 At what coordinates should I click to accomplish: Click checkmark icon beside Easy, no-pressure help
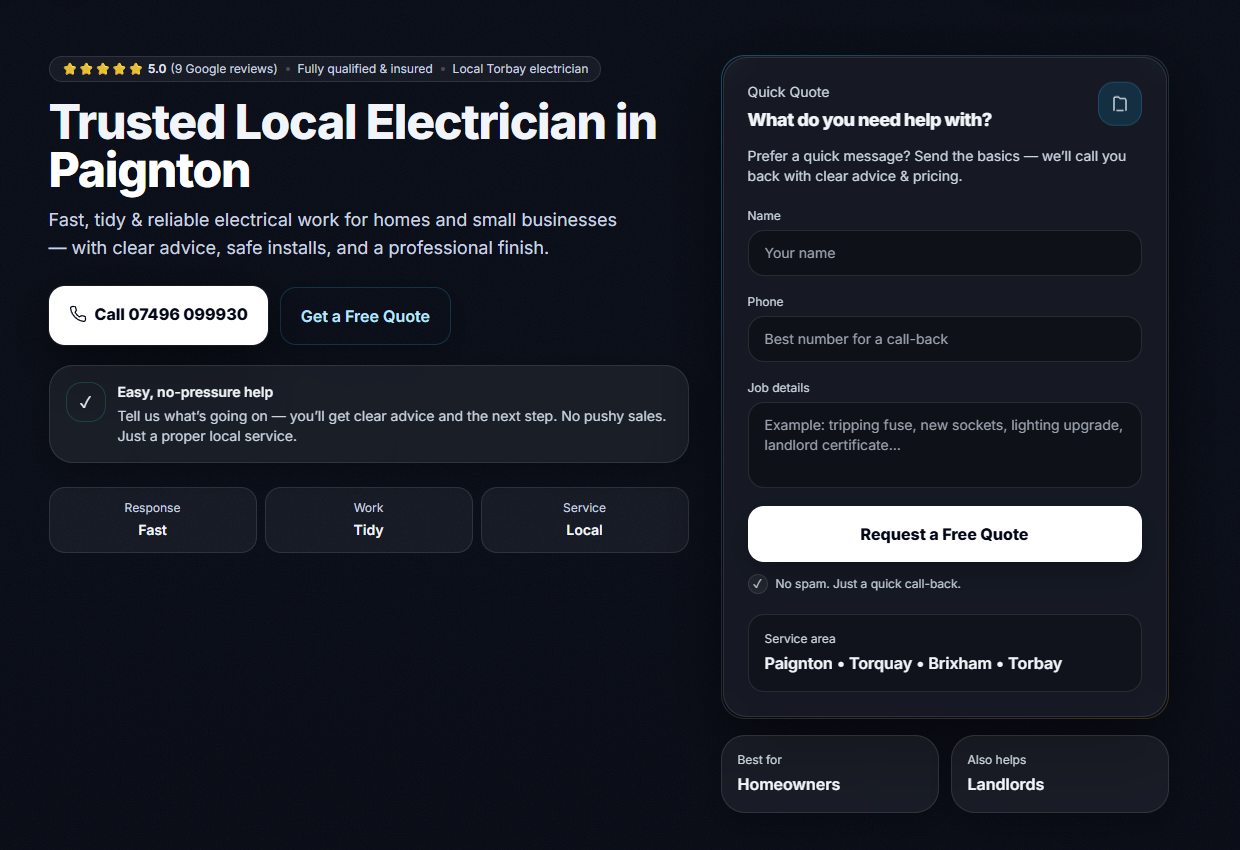coord(86,402)
